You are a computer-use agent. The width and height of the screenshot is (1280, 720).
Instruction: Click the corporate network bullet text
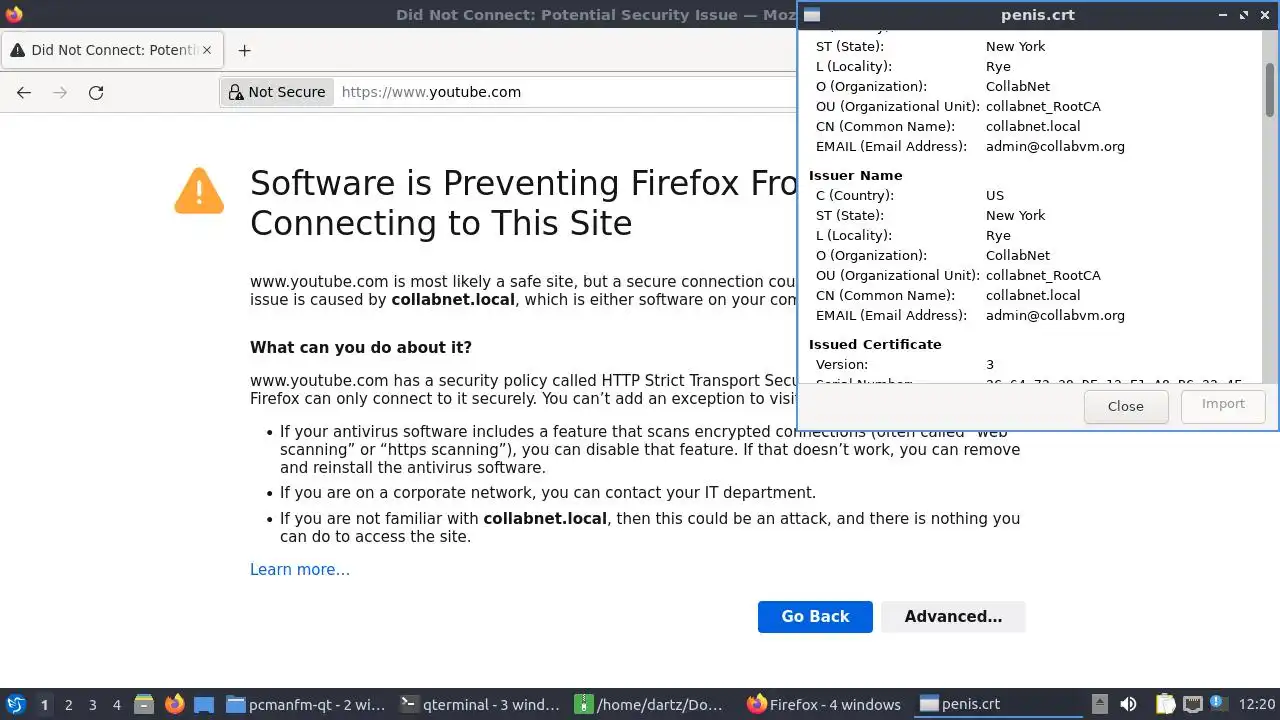[548, 492]
